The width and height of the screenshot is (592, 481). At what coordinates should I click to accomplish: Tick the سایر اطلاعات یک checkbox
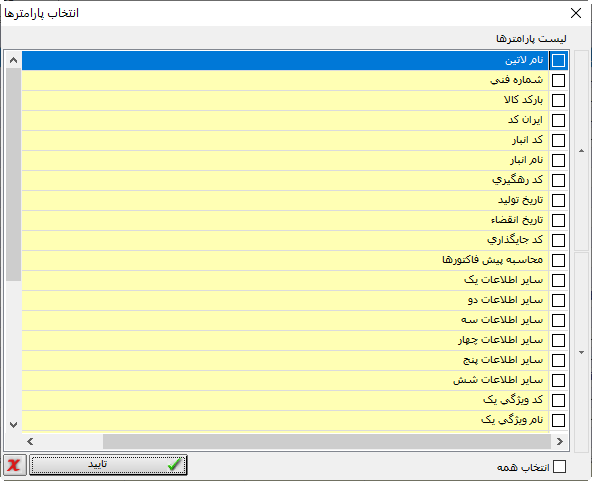(558, 281)
